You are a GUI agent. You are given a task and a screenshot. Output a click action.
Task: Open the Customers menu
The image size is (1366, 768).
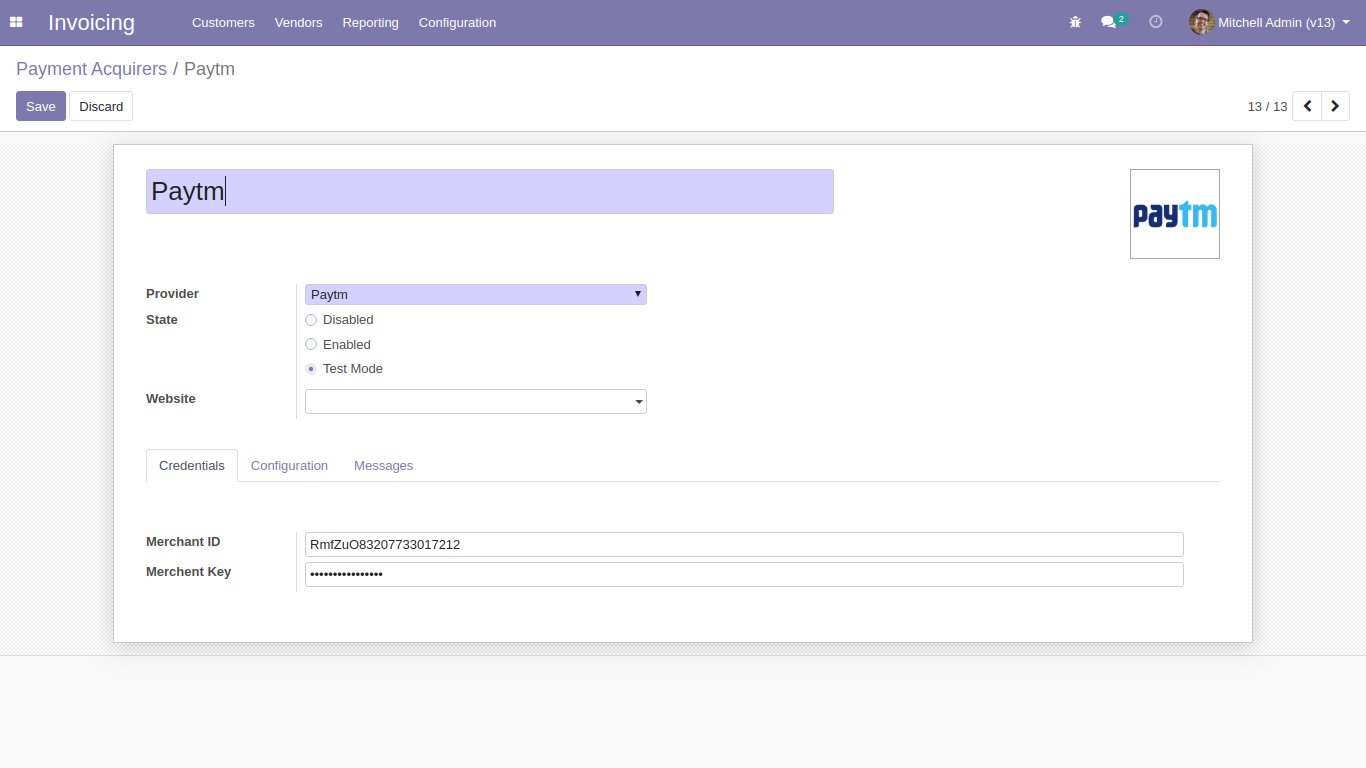(223, 22)
